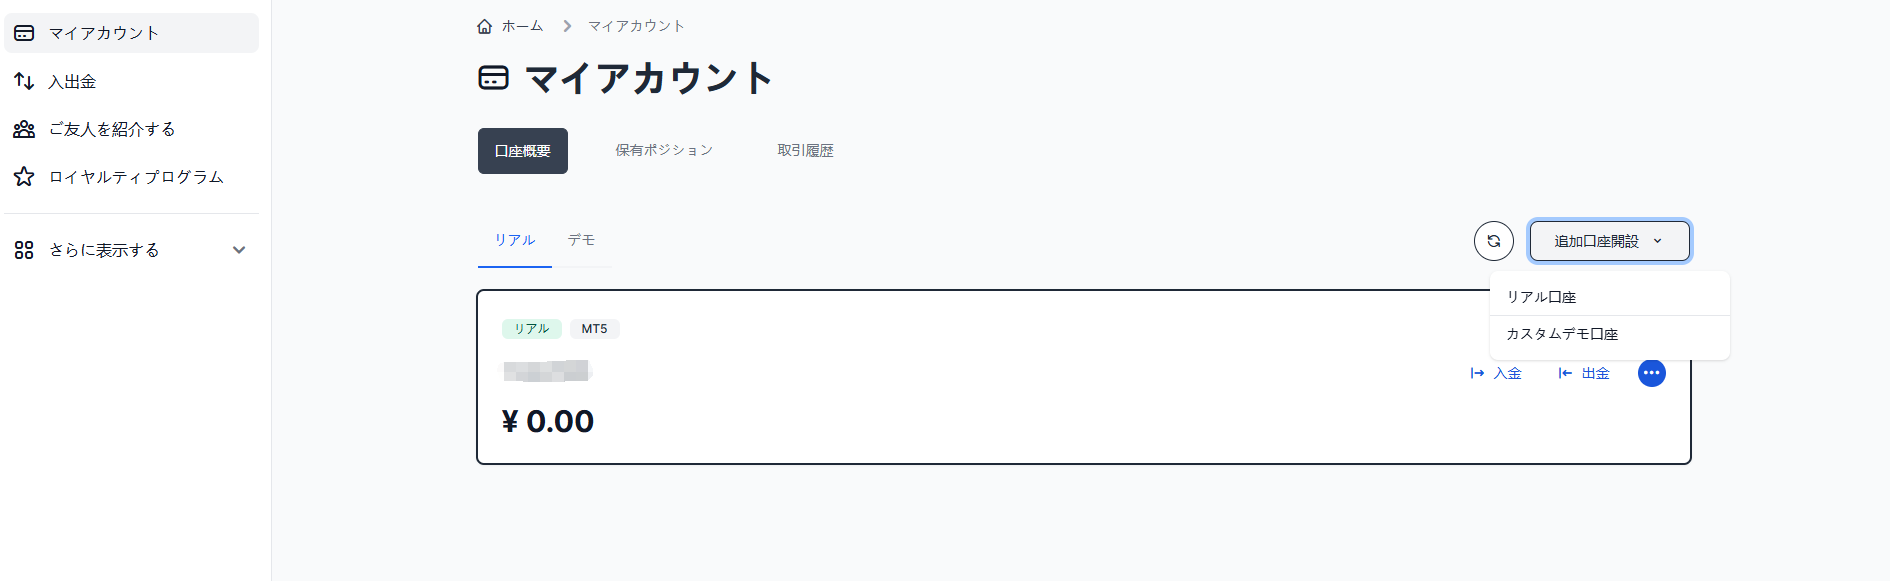Click the home icon in breadcrumb
Screen dimensions: 1890x581
pyautogui.click(x=485, y=26)
